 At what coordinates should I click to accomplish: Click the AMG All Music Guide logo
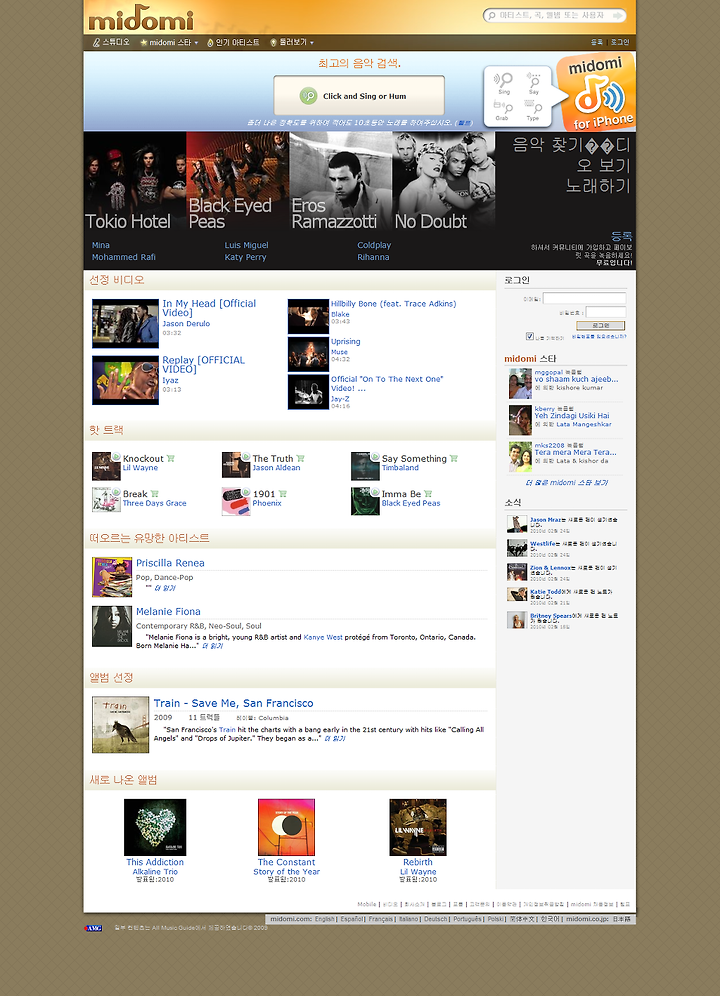[x=93, y=928]
